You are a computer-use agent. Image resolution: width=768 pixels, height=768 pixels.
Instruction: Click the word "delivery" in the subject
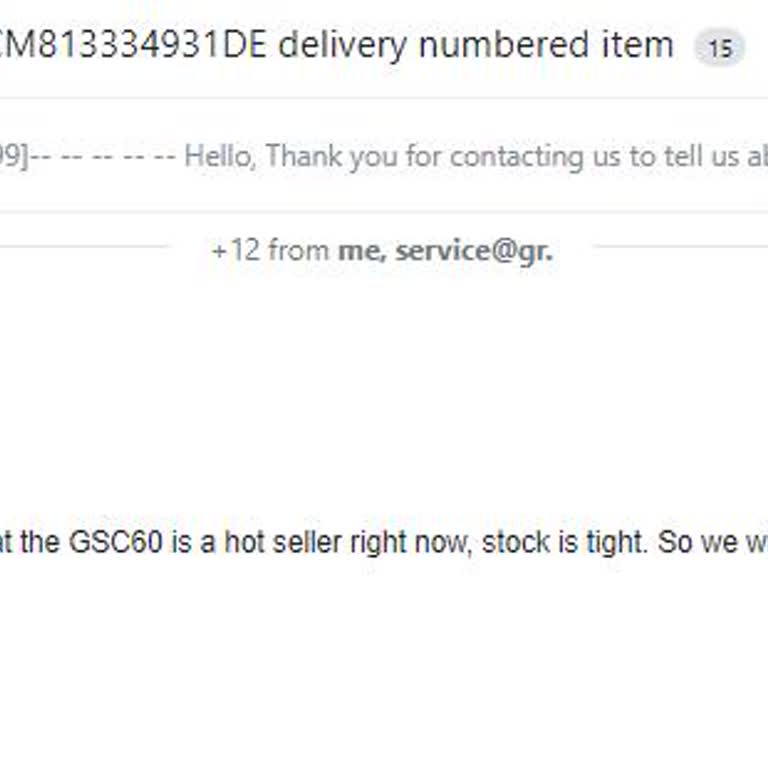point(346,45)
